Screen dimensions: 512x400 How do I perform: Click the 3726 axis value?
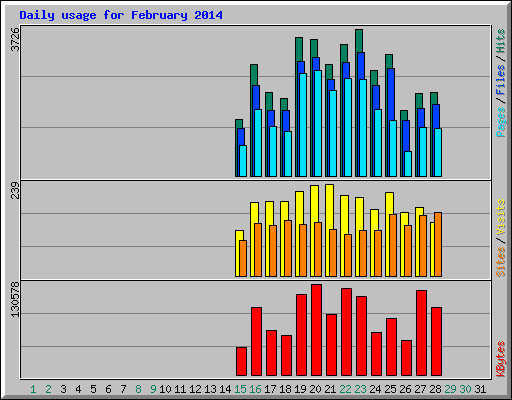[15, 39]
